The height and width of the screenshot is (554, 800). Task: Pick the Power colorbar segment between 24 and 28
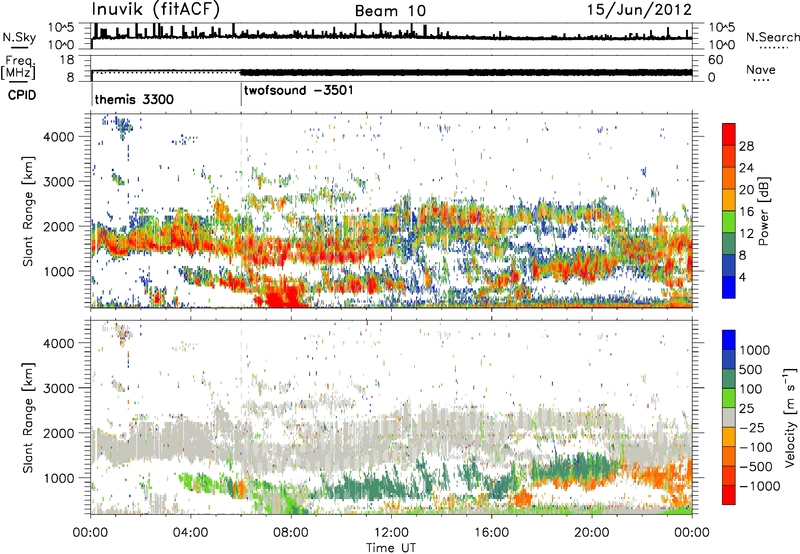click(729, 157)
